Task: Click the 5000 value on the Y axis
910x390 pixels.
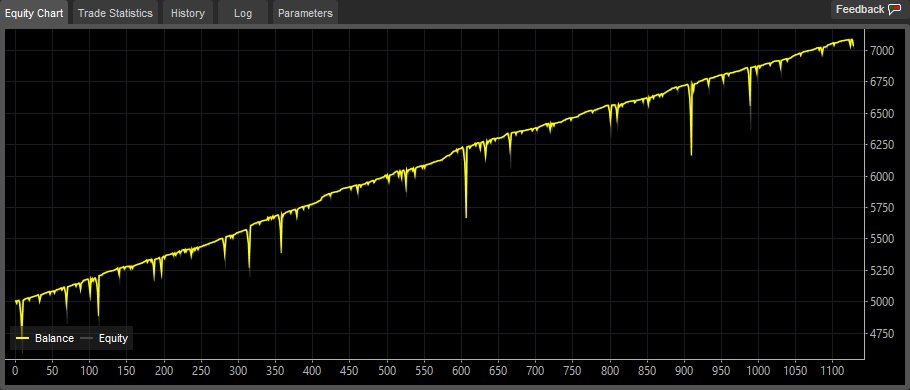Action: [882, 302]
